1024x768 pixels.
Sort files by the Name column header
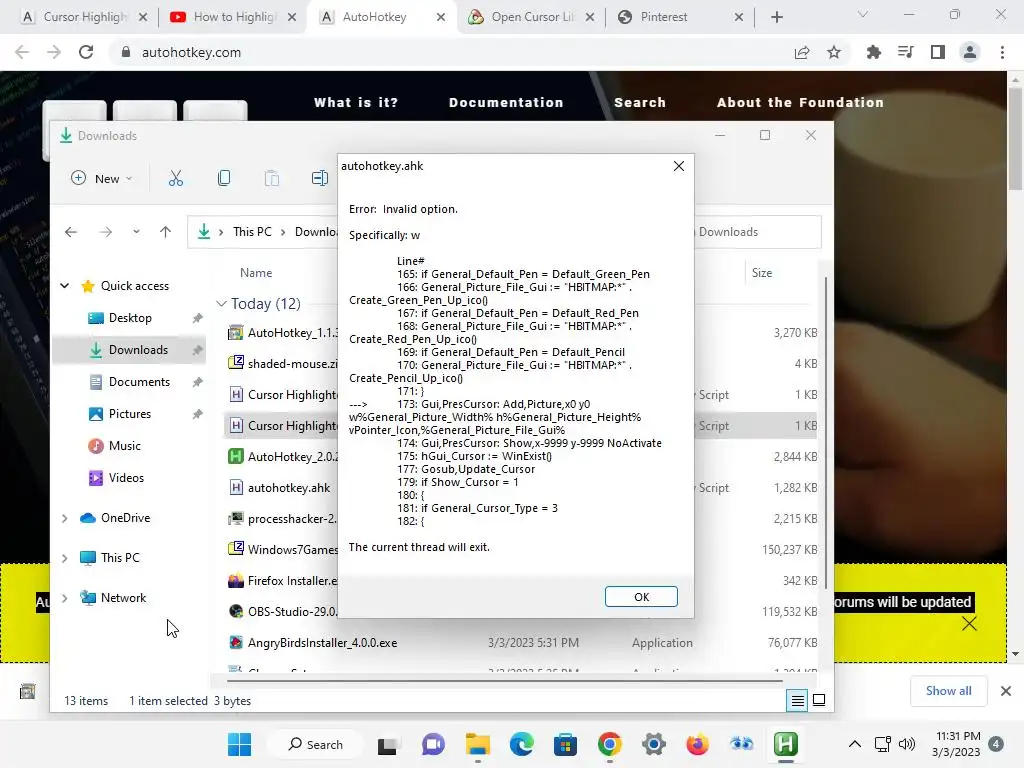pos(256,273)
